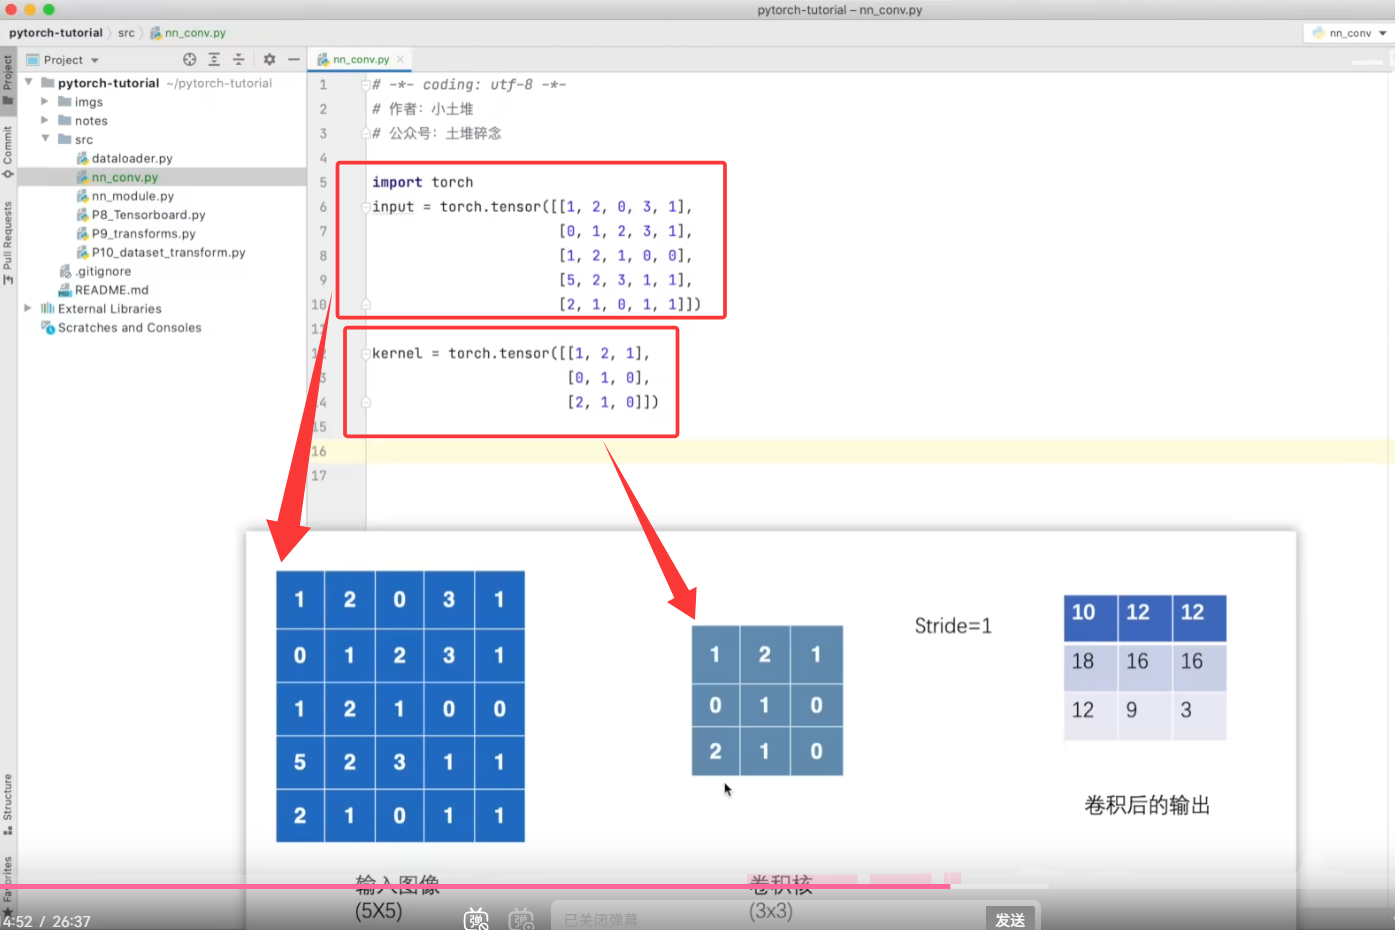Image resolution: width=1395 pixels, height=930 pixels.
Task: Click the notes folder icon
Action: pyautogui.click(x=65, y=120)
